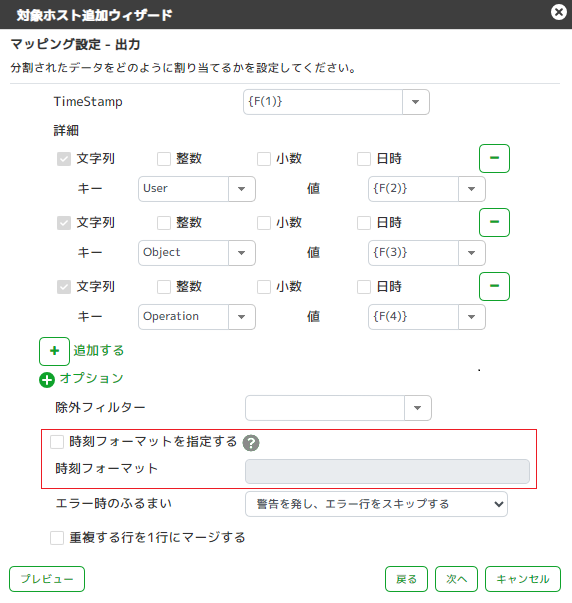This screenshot has width=572, height=603.
Task: Open help icon beside 時刻フォーマットを指定する
Action: pos(251,443)
